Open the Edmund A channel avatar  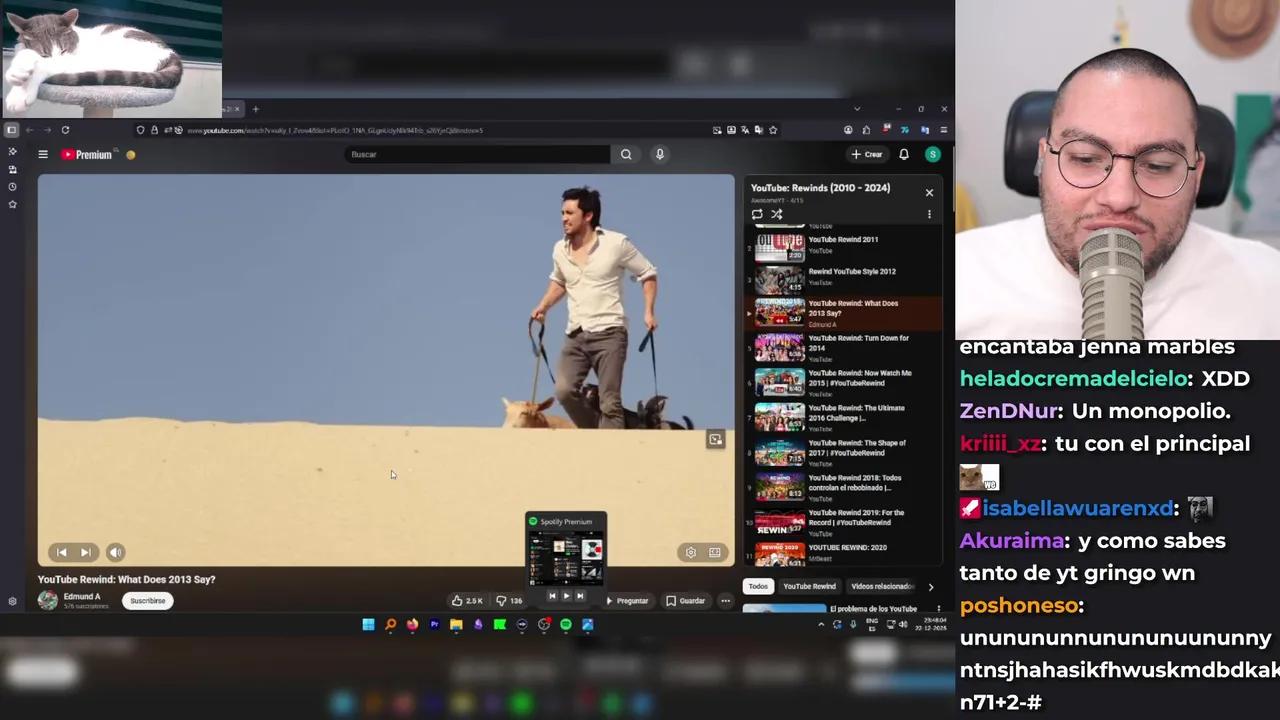(x=48, y=600)
